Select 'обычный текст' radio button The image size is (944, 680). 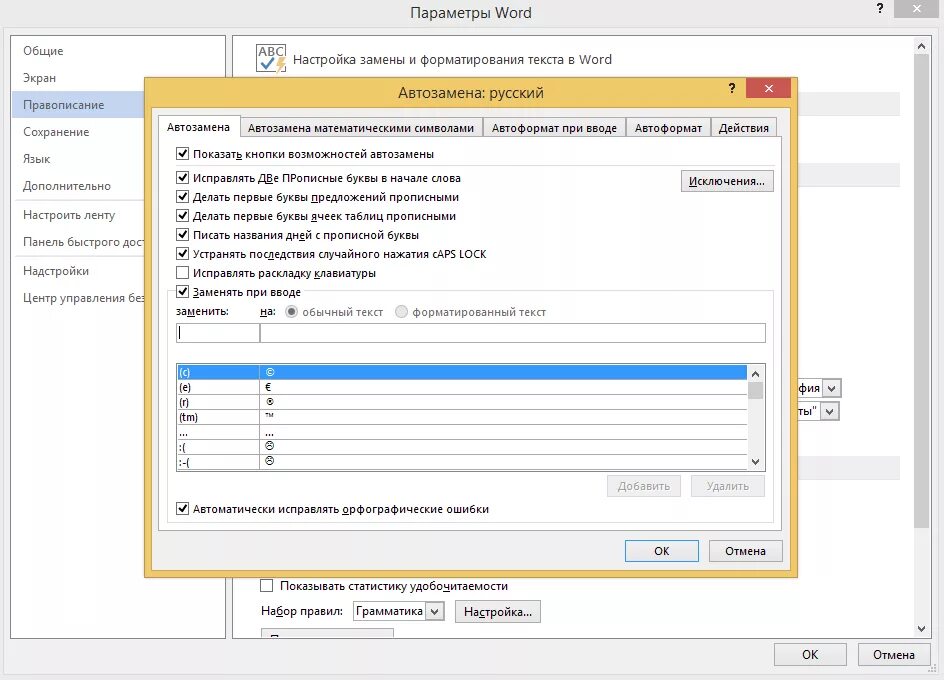point(291,312)
